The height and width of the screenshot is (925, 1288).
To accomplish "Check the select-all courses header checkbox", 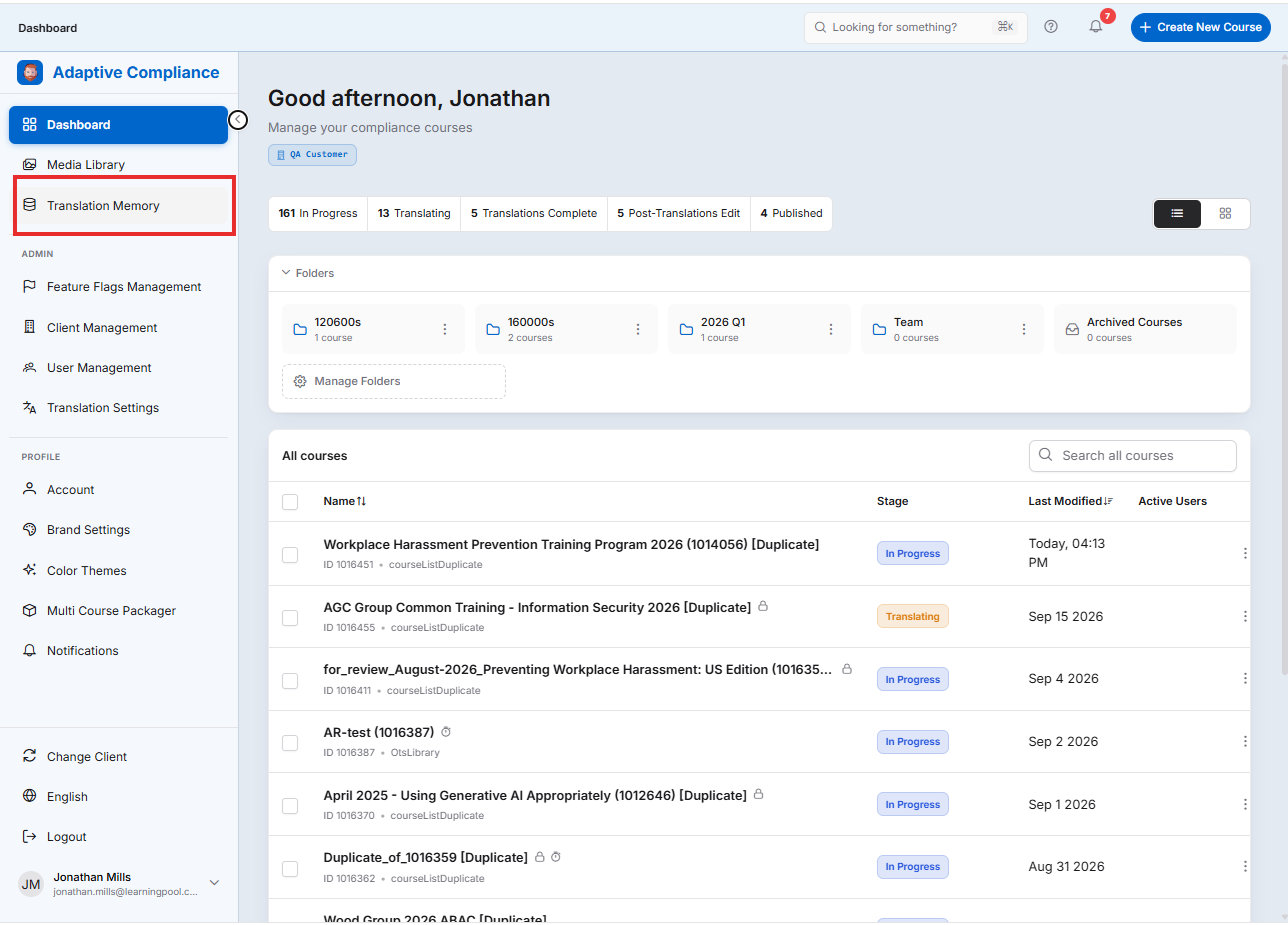I will [290, 502].
